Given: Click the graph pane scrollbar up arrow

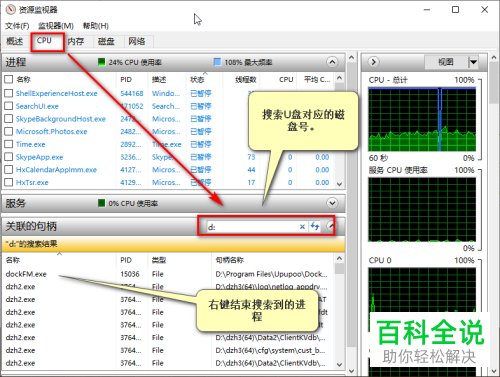Looking at the screenshot, I should [x=494, y=58].
